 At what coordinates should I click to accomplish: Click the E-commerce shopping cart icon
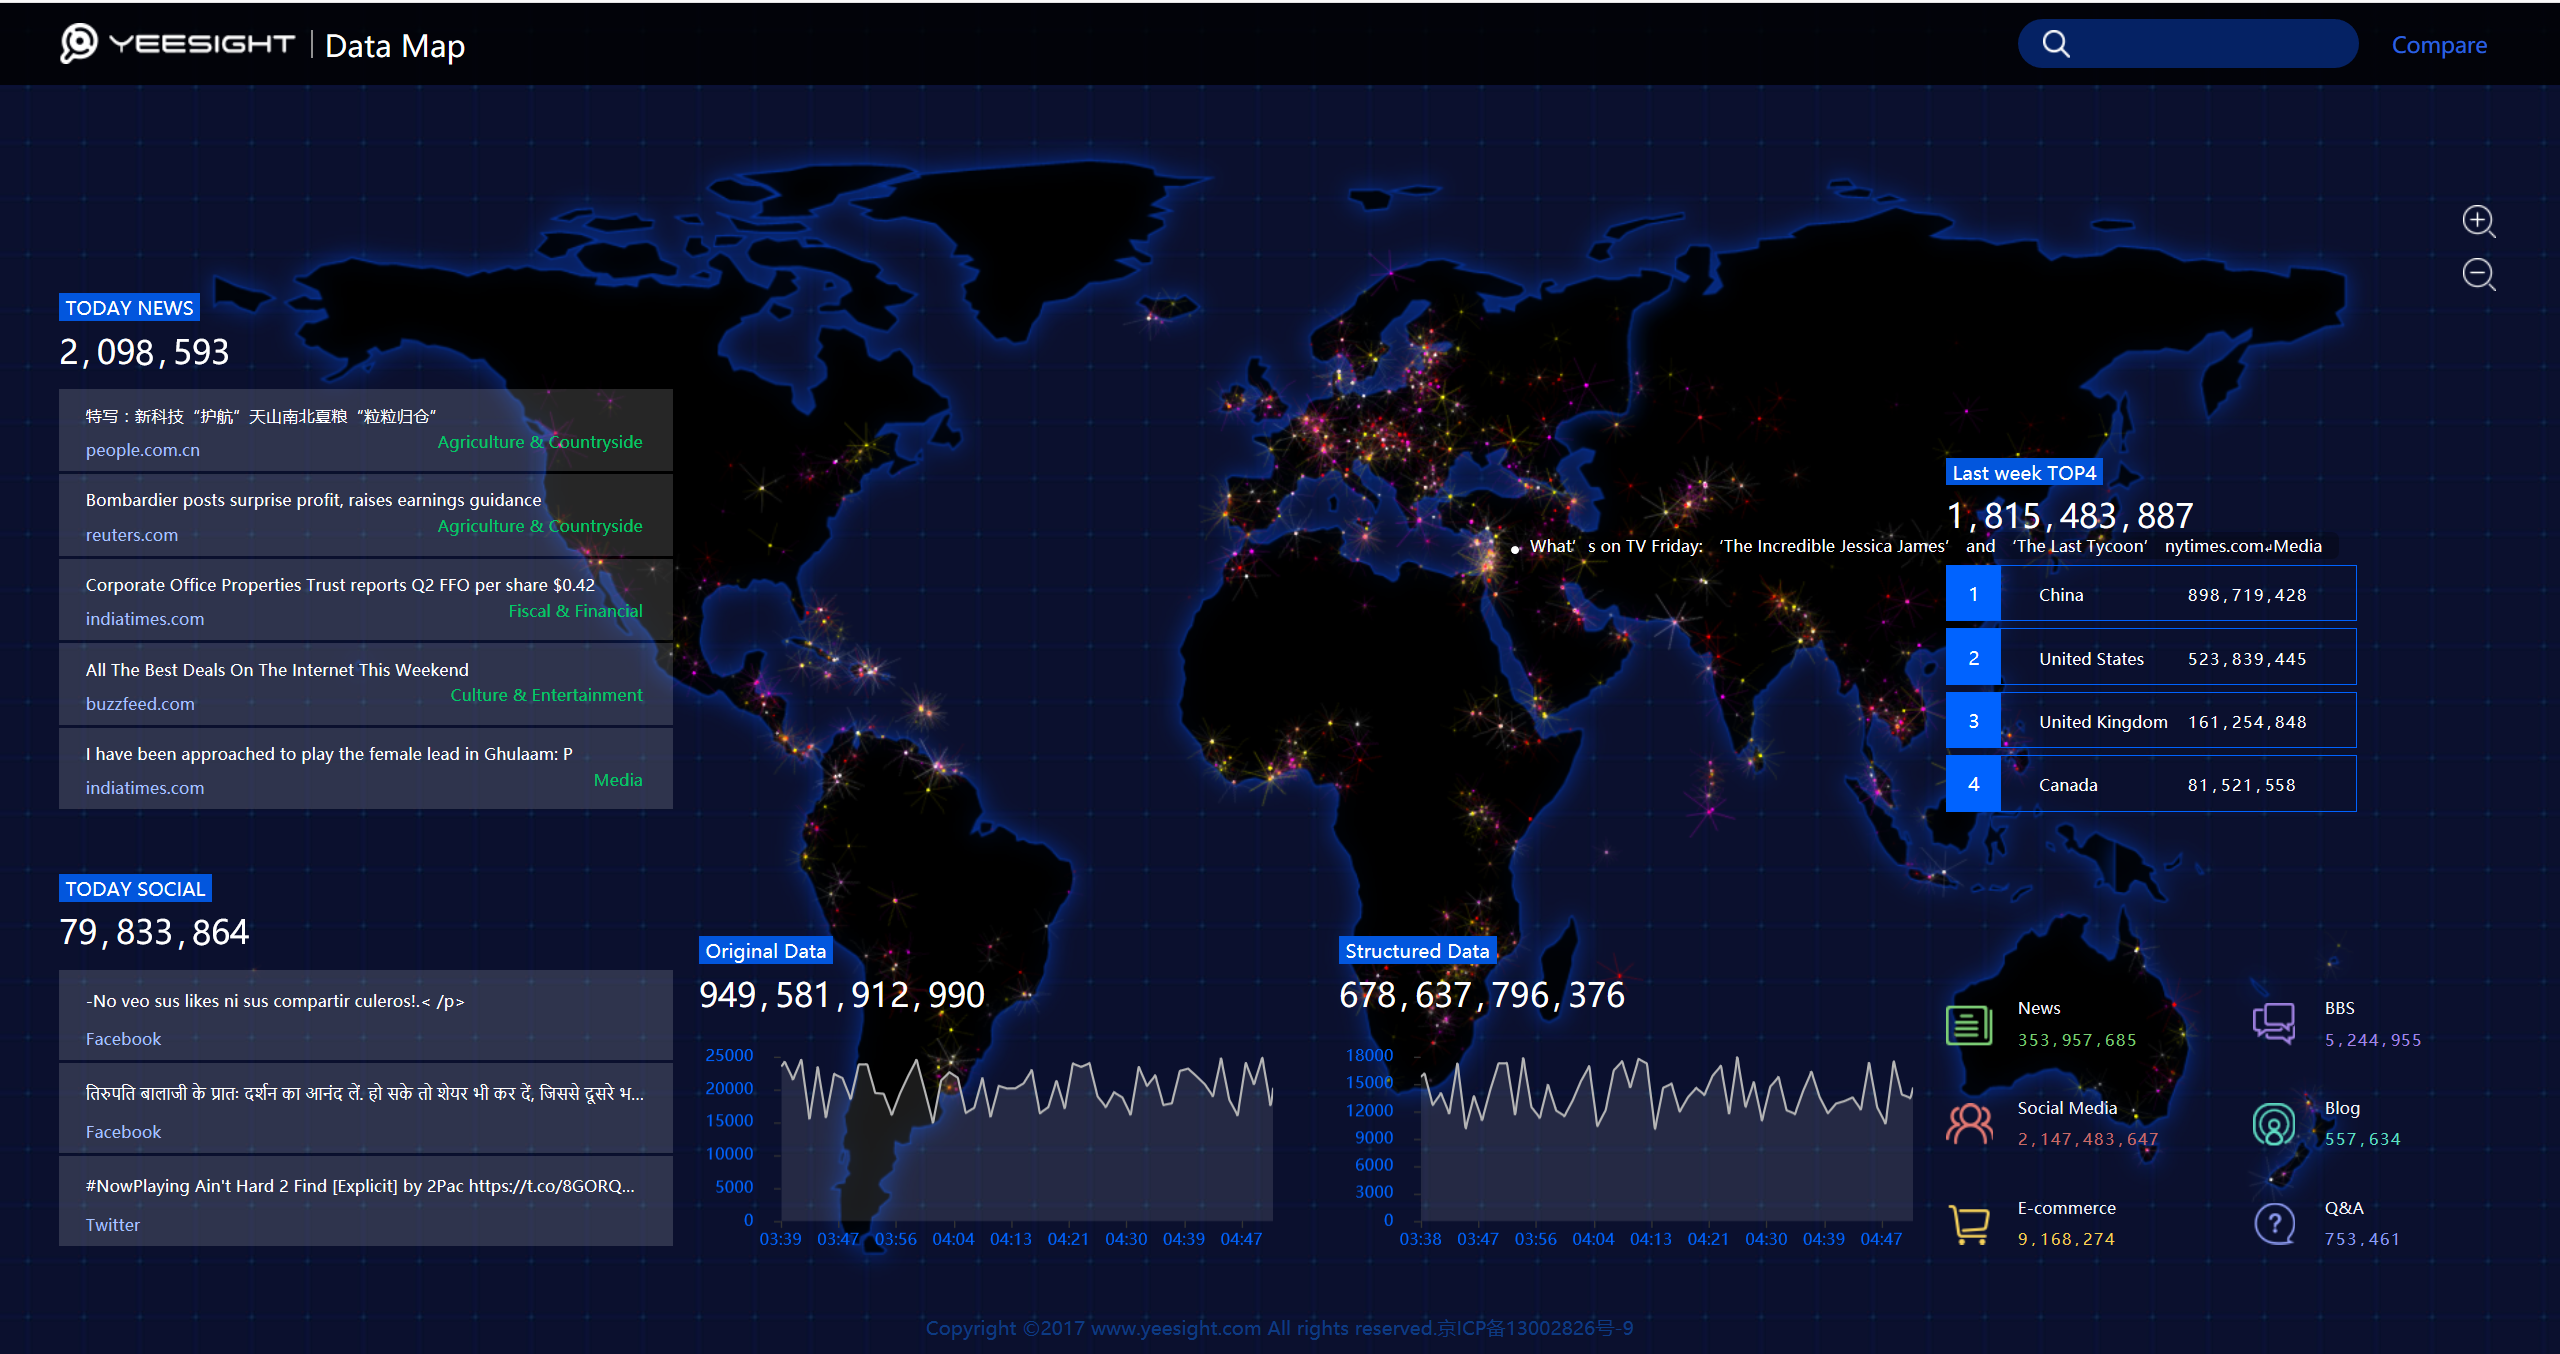(1969, 1224)
